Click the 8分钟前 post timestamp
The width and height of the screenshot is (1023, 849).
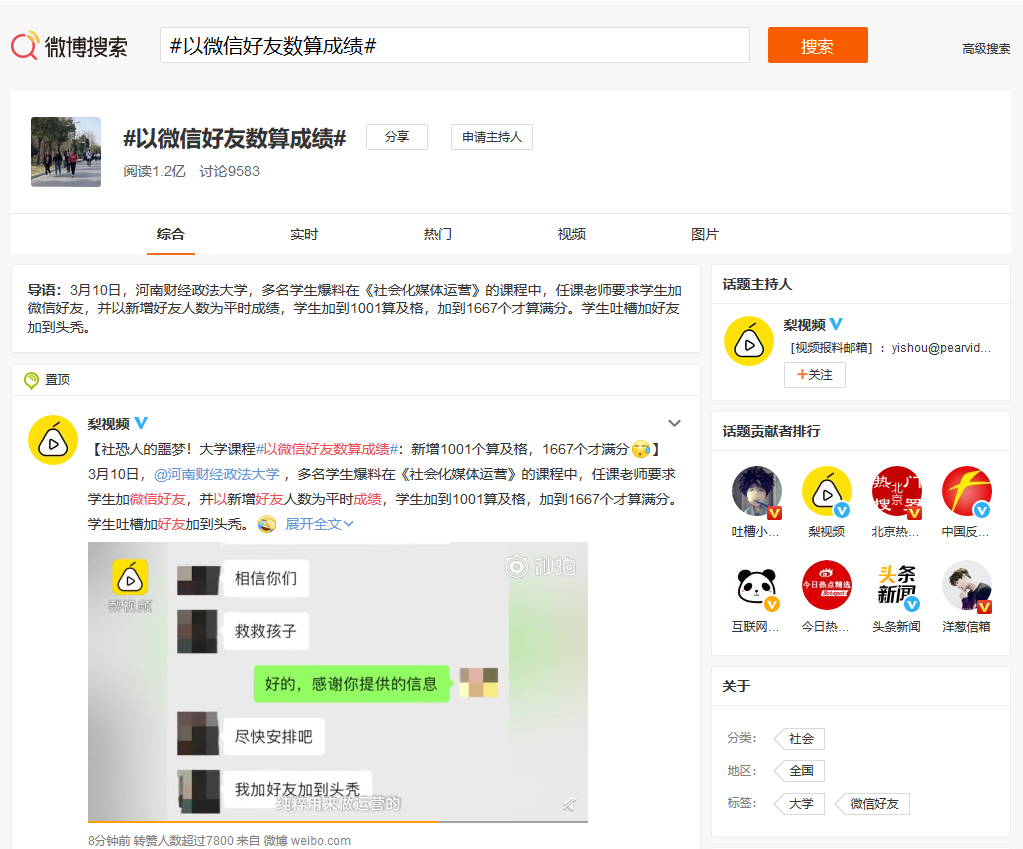(x=109, y=841)
